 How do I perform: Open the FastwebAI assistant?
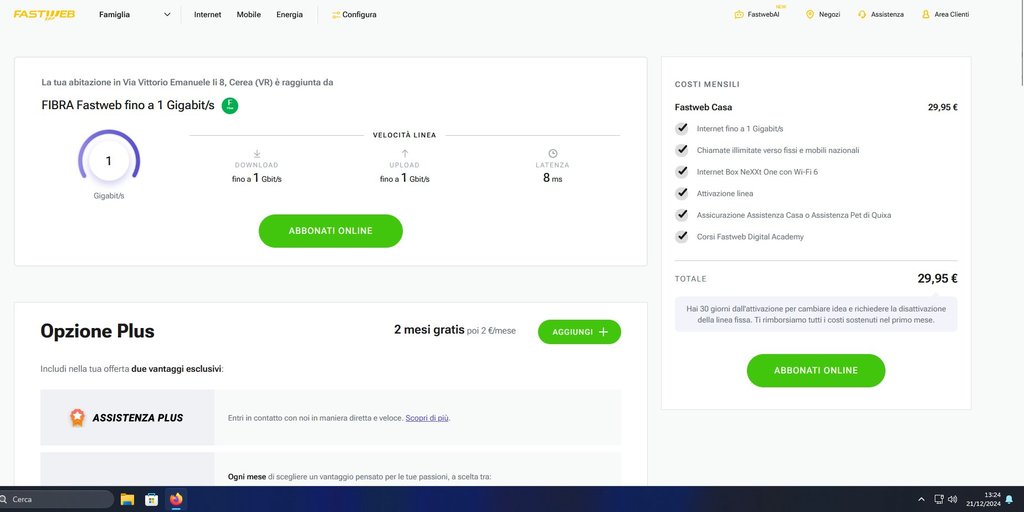point(763,15)
